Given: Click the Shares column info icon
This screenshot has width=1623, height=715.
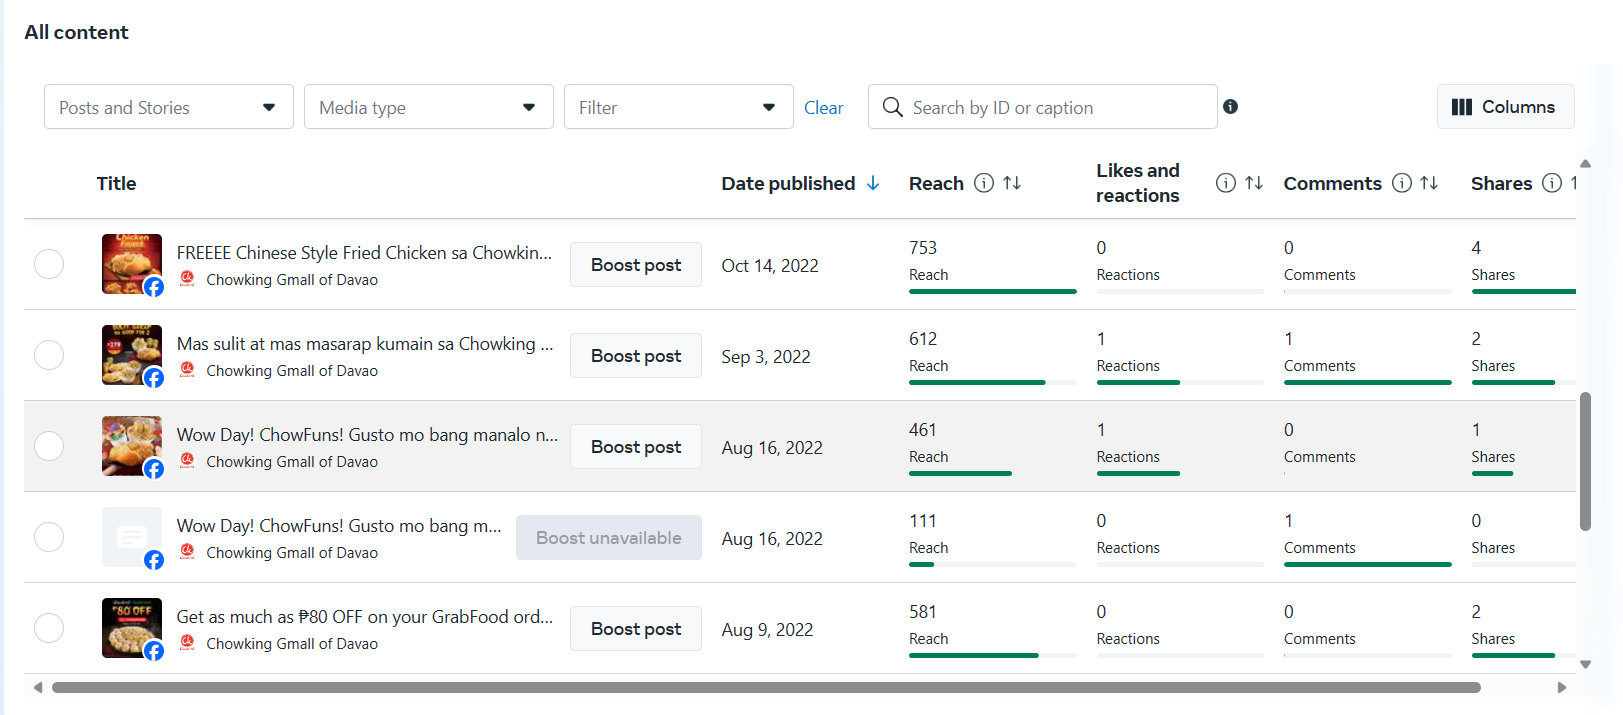Looking at the screenshot, I should coord(1551,183).
